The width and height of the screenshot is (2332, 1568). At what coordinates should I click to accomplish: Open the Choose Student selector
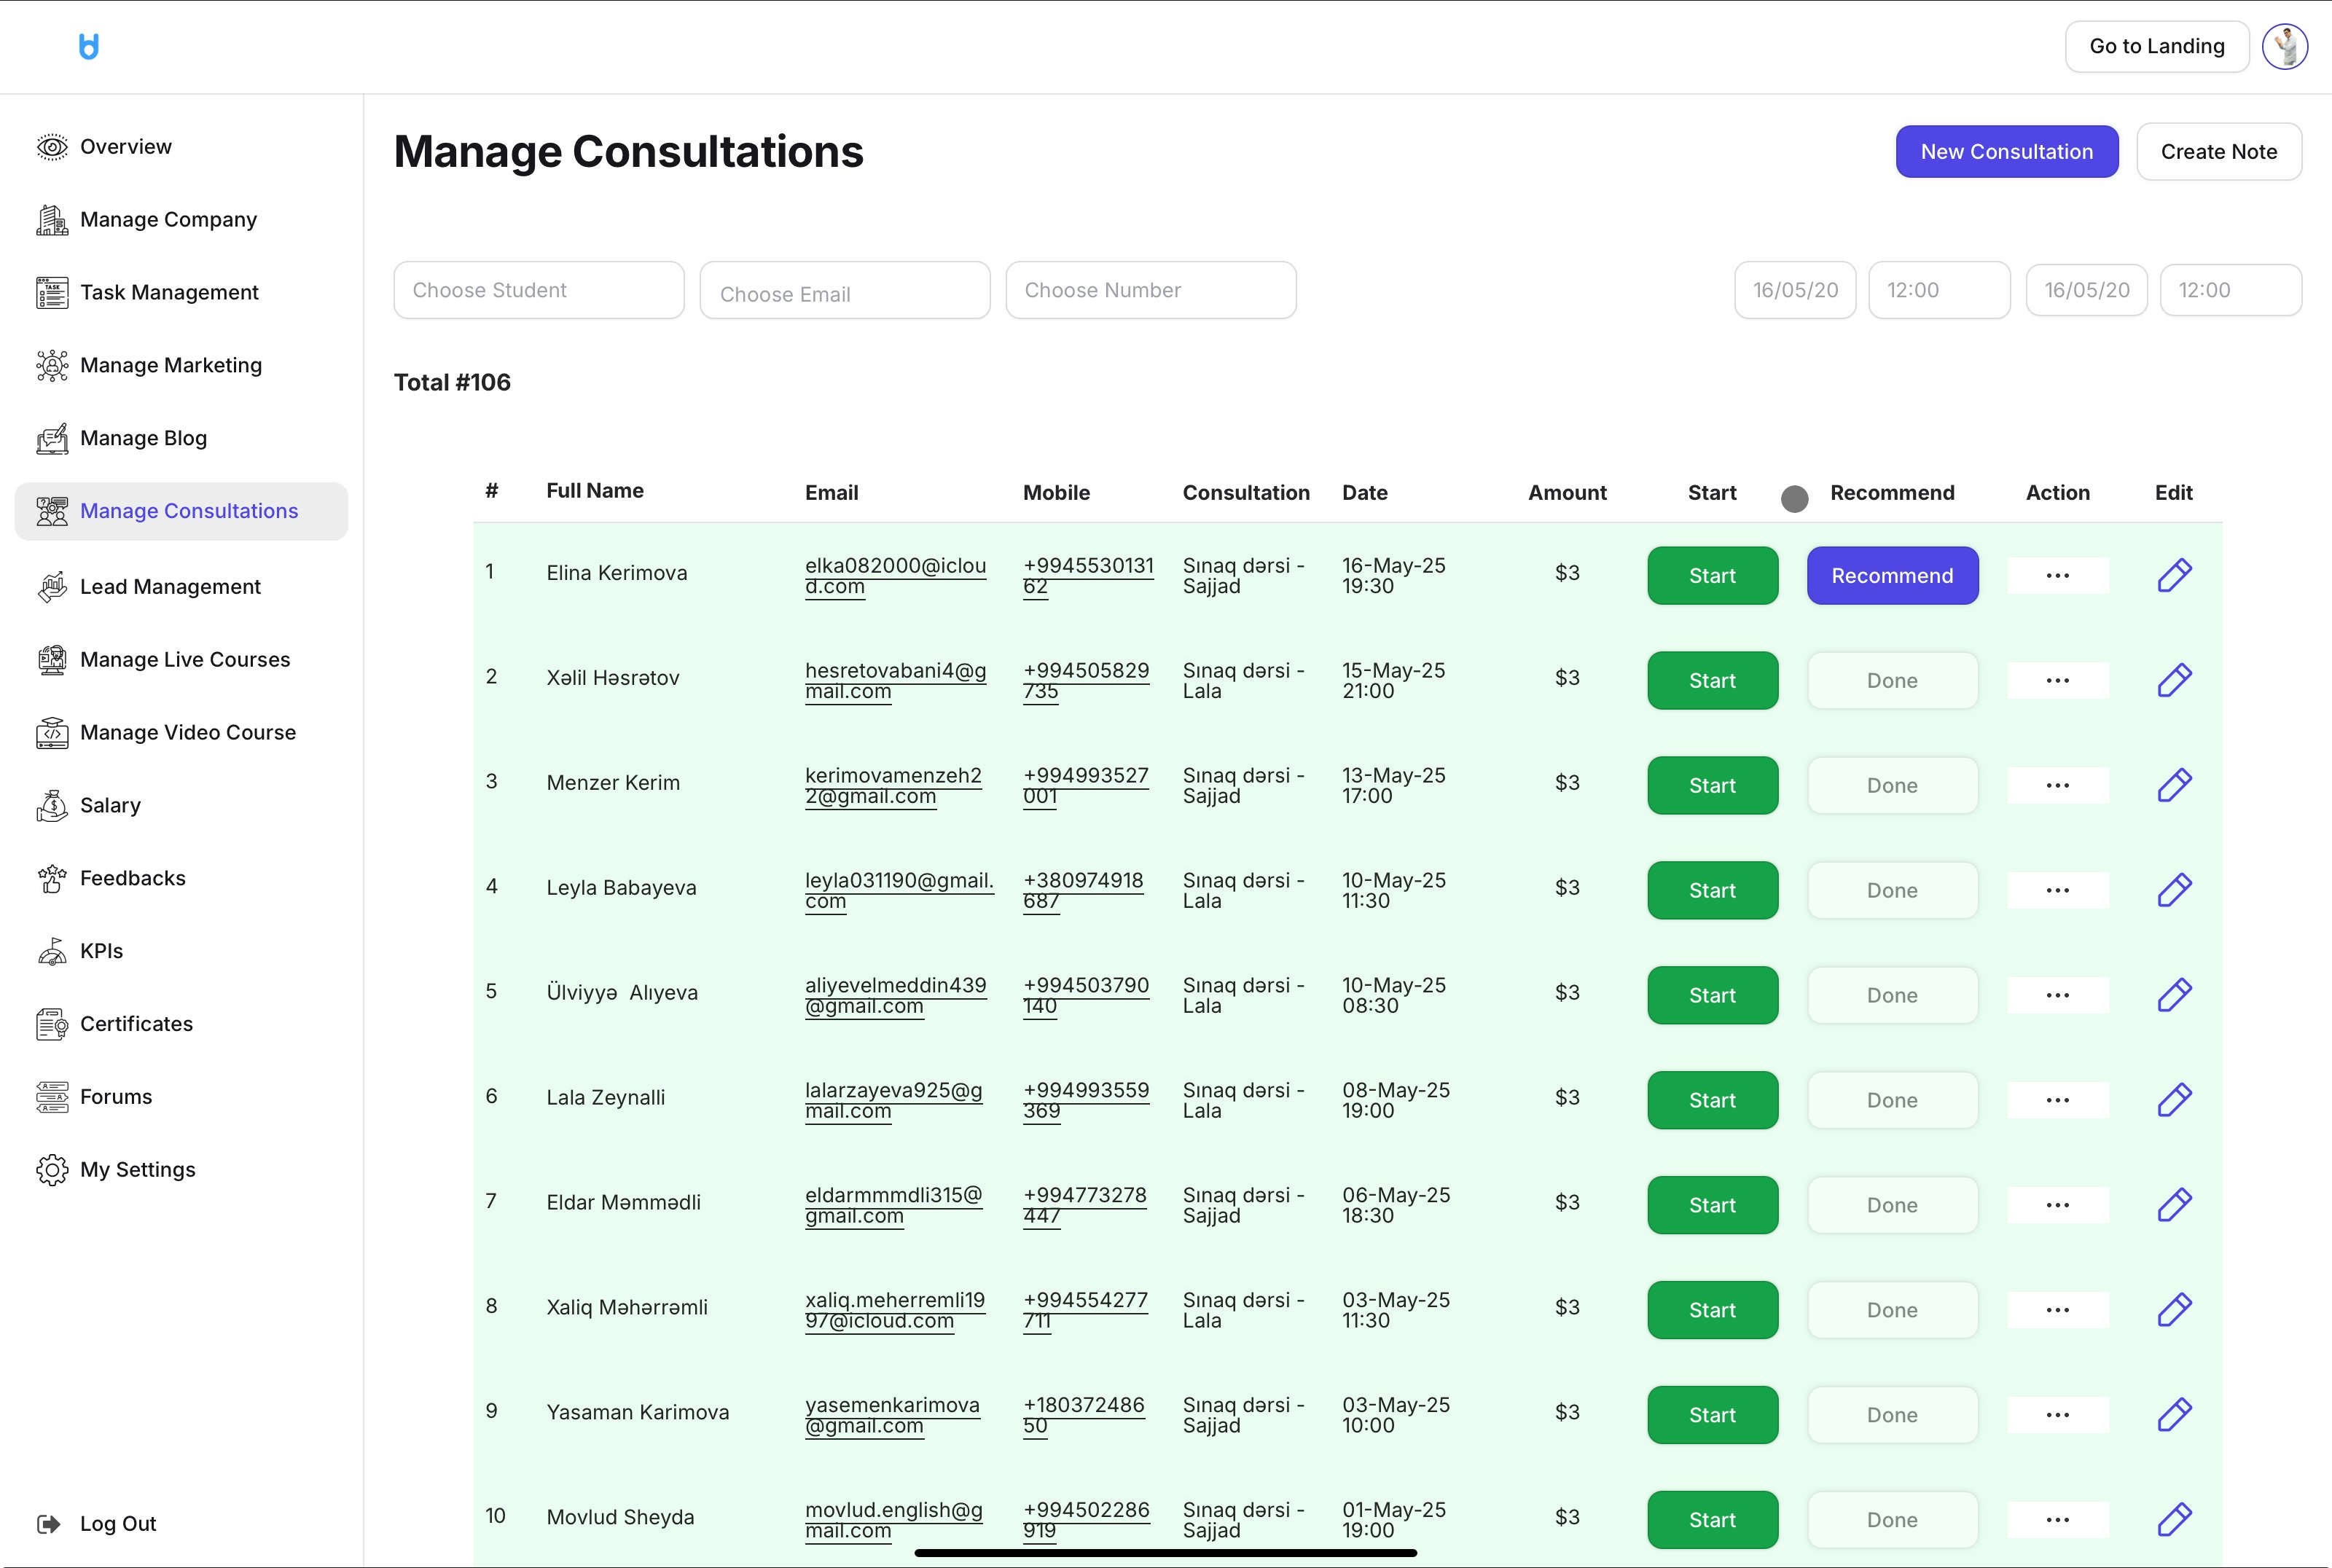[538, 290]
